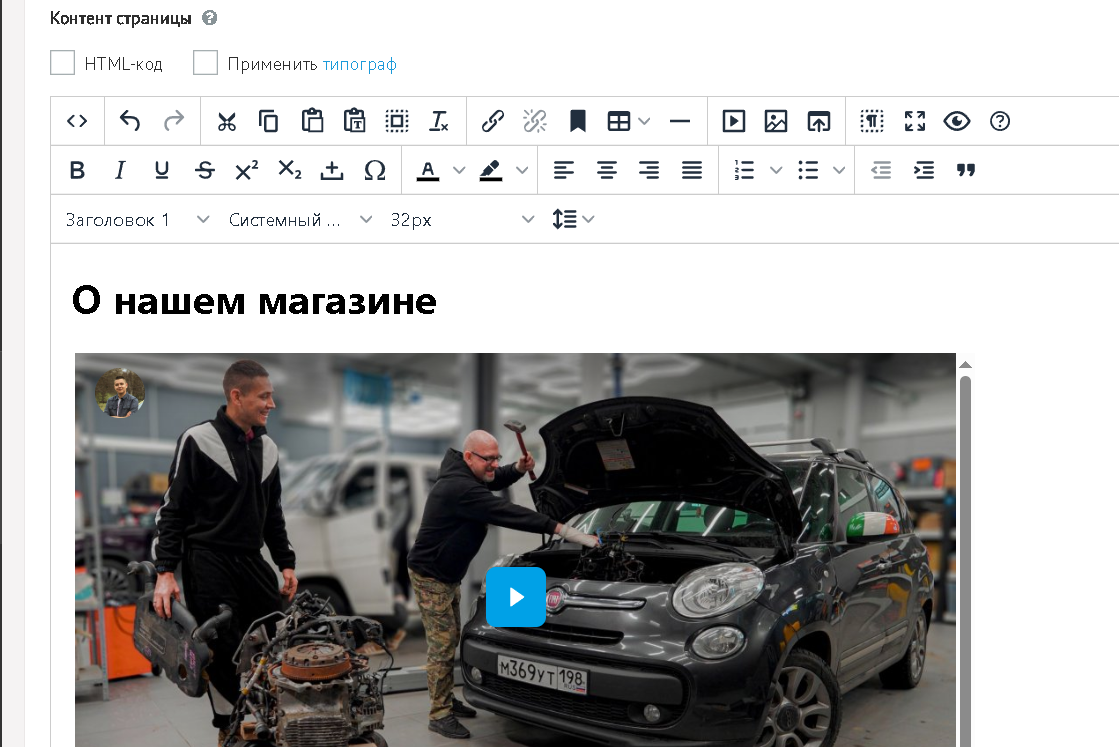The height and width of the screenshot is (747, 1119).
Task: Toggle preview with the eye icon
Action: click(x=957, y=121)
